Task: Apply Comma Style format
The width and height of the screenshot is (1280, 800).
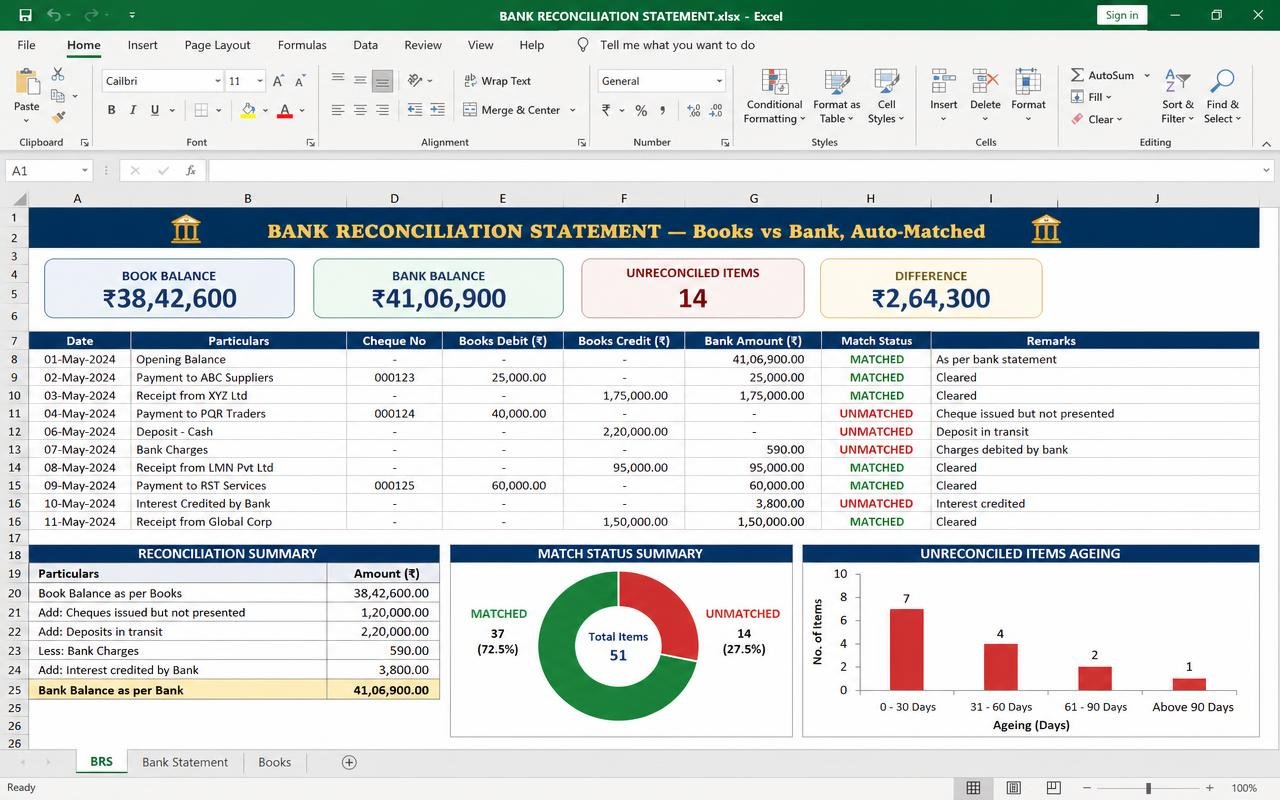Action: [x=663, y=110]
